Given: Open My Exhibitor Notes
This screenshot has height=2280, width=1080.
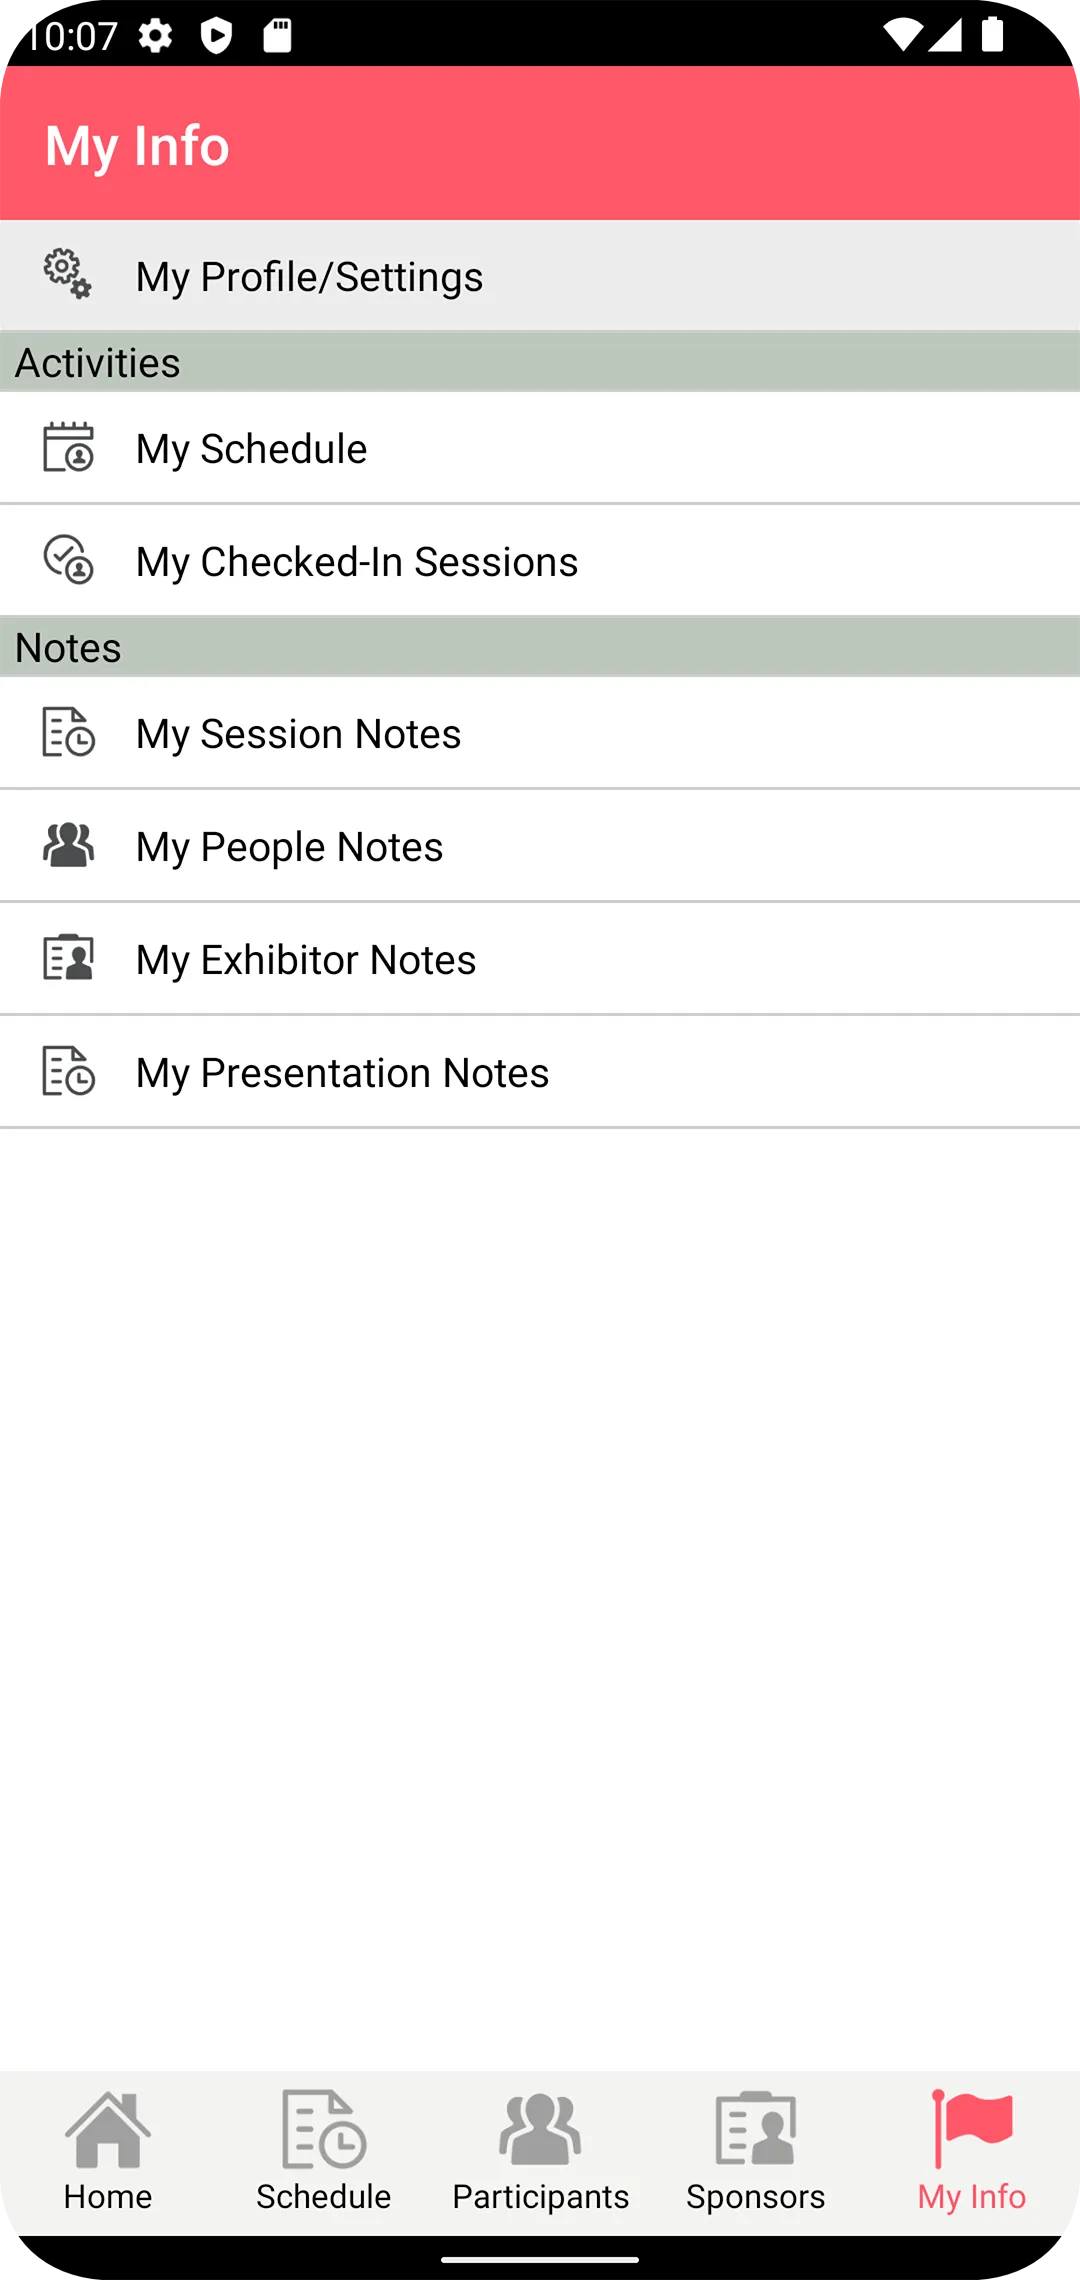Looking at the screenshot, I should click(306, 960).
